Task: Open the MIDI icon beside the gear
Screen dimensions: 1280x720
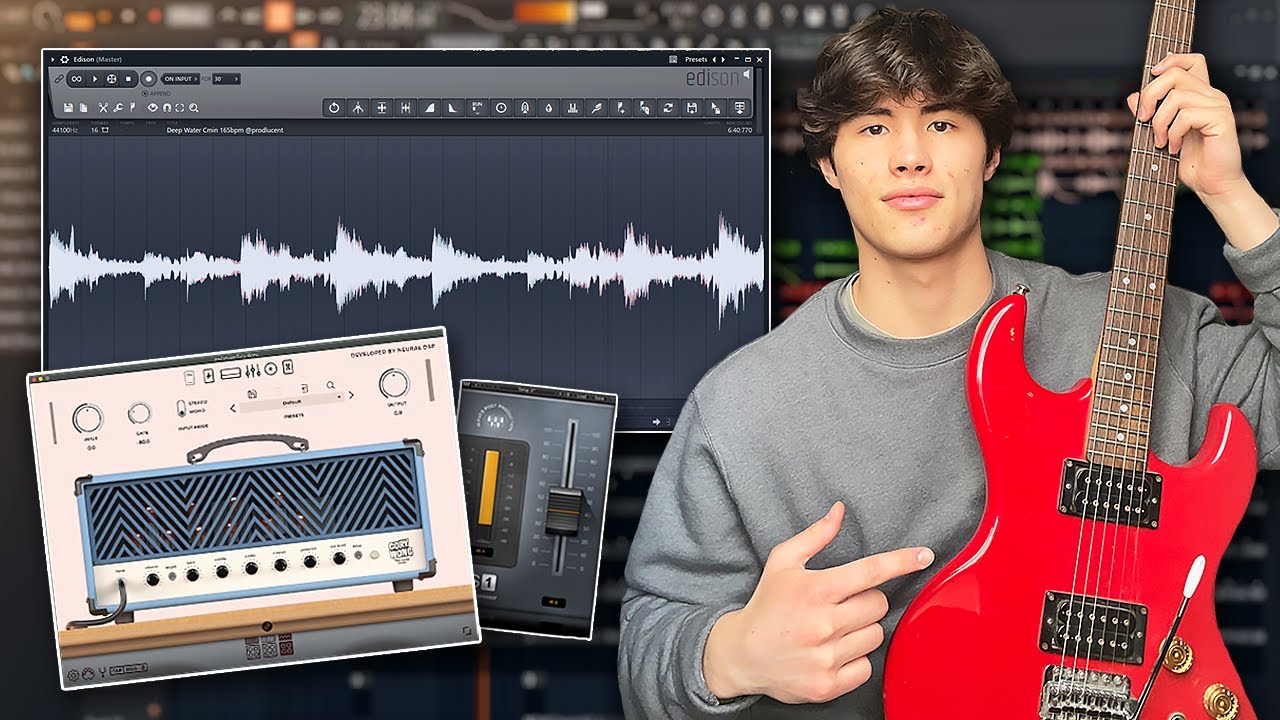Action: coord(88,674)
